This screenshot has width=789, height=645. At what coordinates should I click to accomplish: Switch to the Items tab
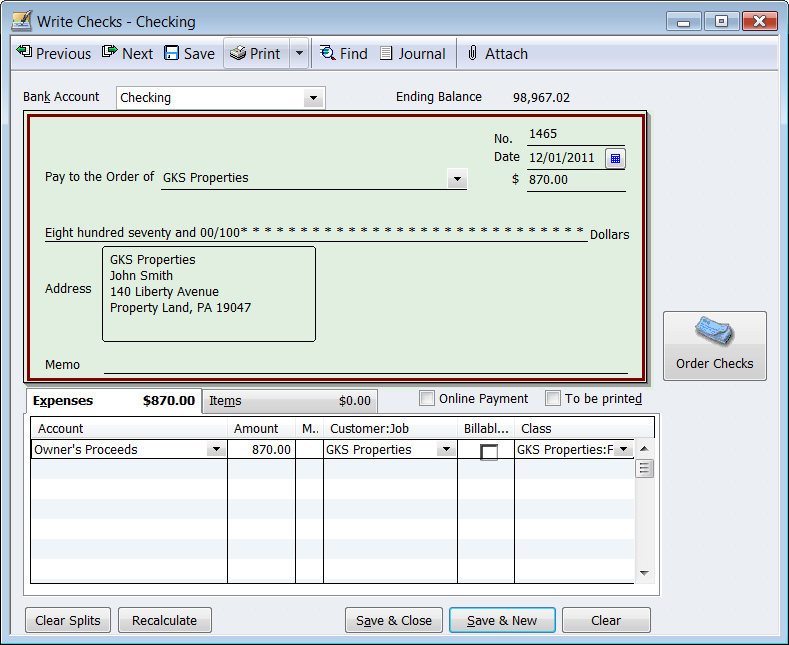289,401
